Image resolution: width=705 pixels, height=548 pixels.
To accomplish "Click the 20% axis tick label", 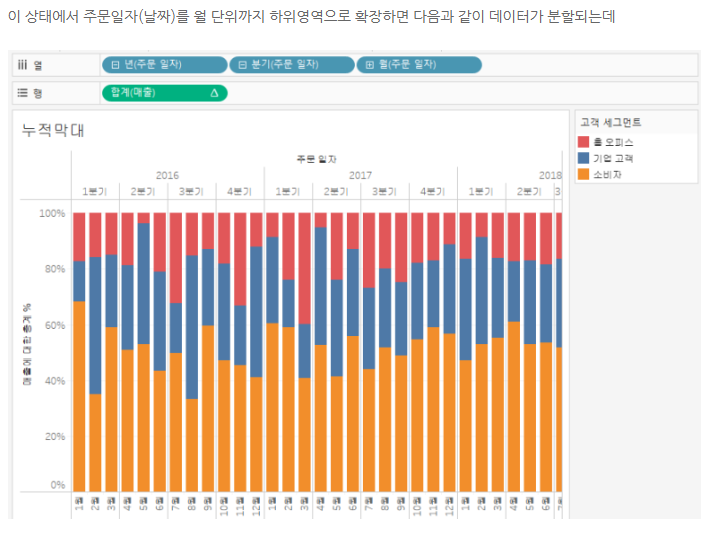I will click(x=55, y=437).
